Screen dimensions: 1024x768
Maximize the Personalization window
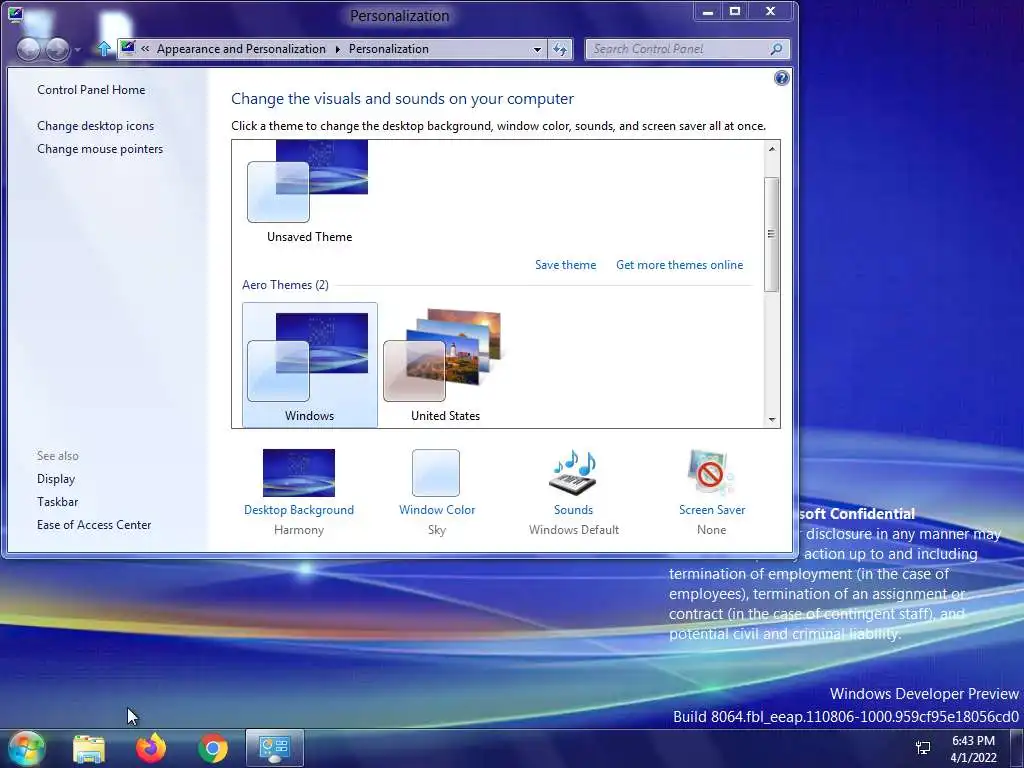(x=735, y=11)
